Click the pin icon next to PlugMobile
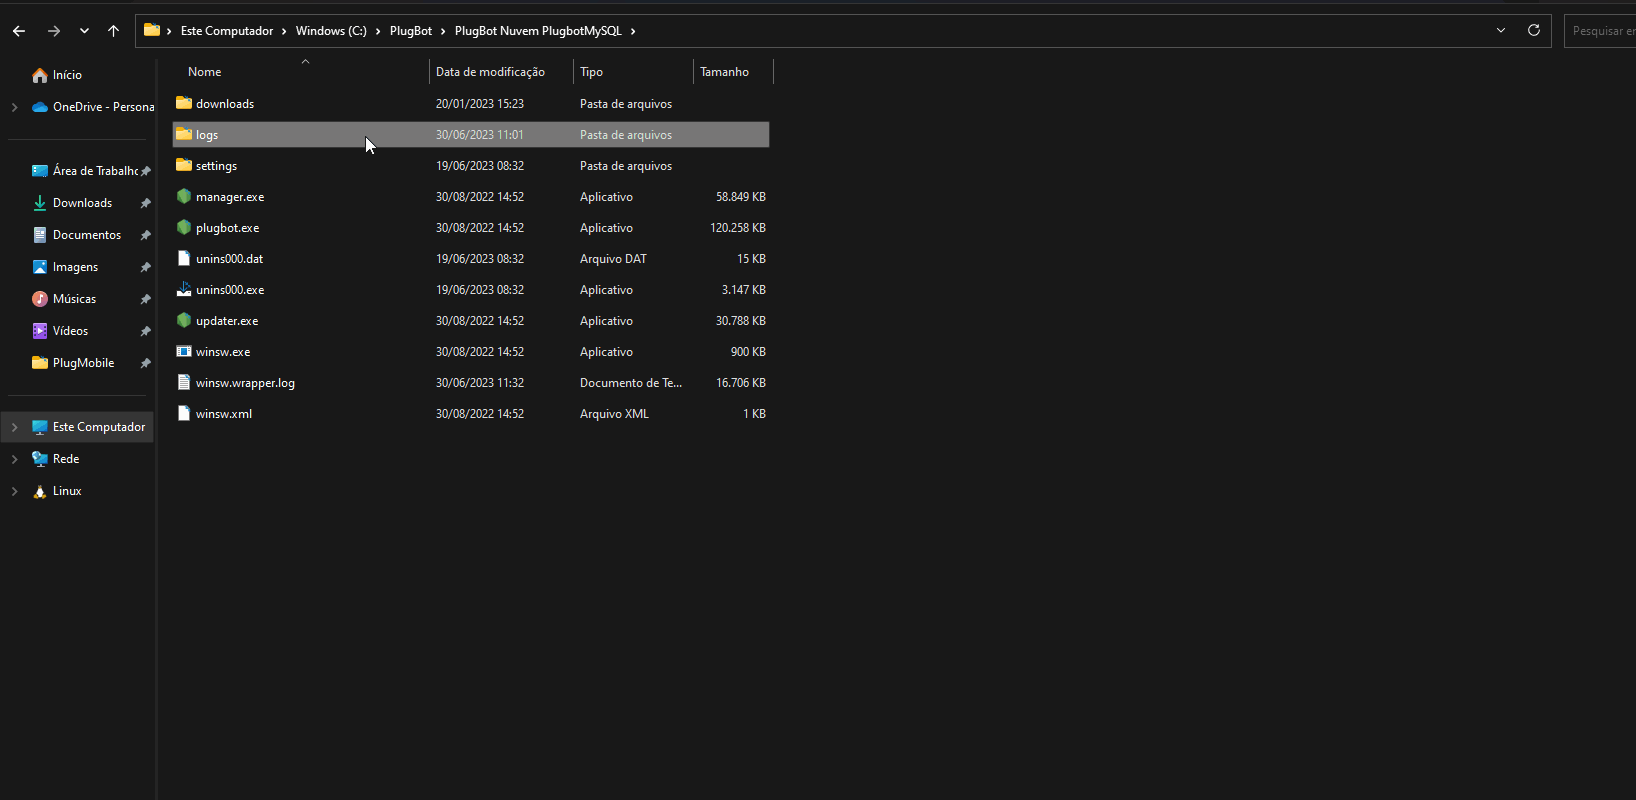Viewport: 1636px width, 800px height. click(145, 363)
